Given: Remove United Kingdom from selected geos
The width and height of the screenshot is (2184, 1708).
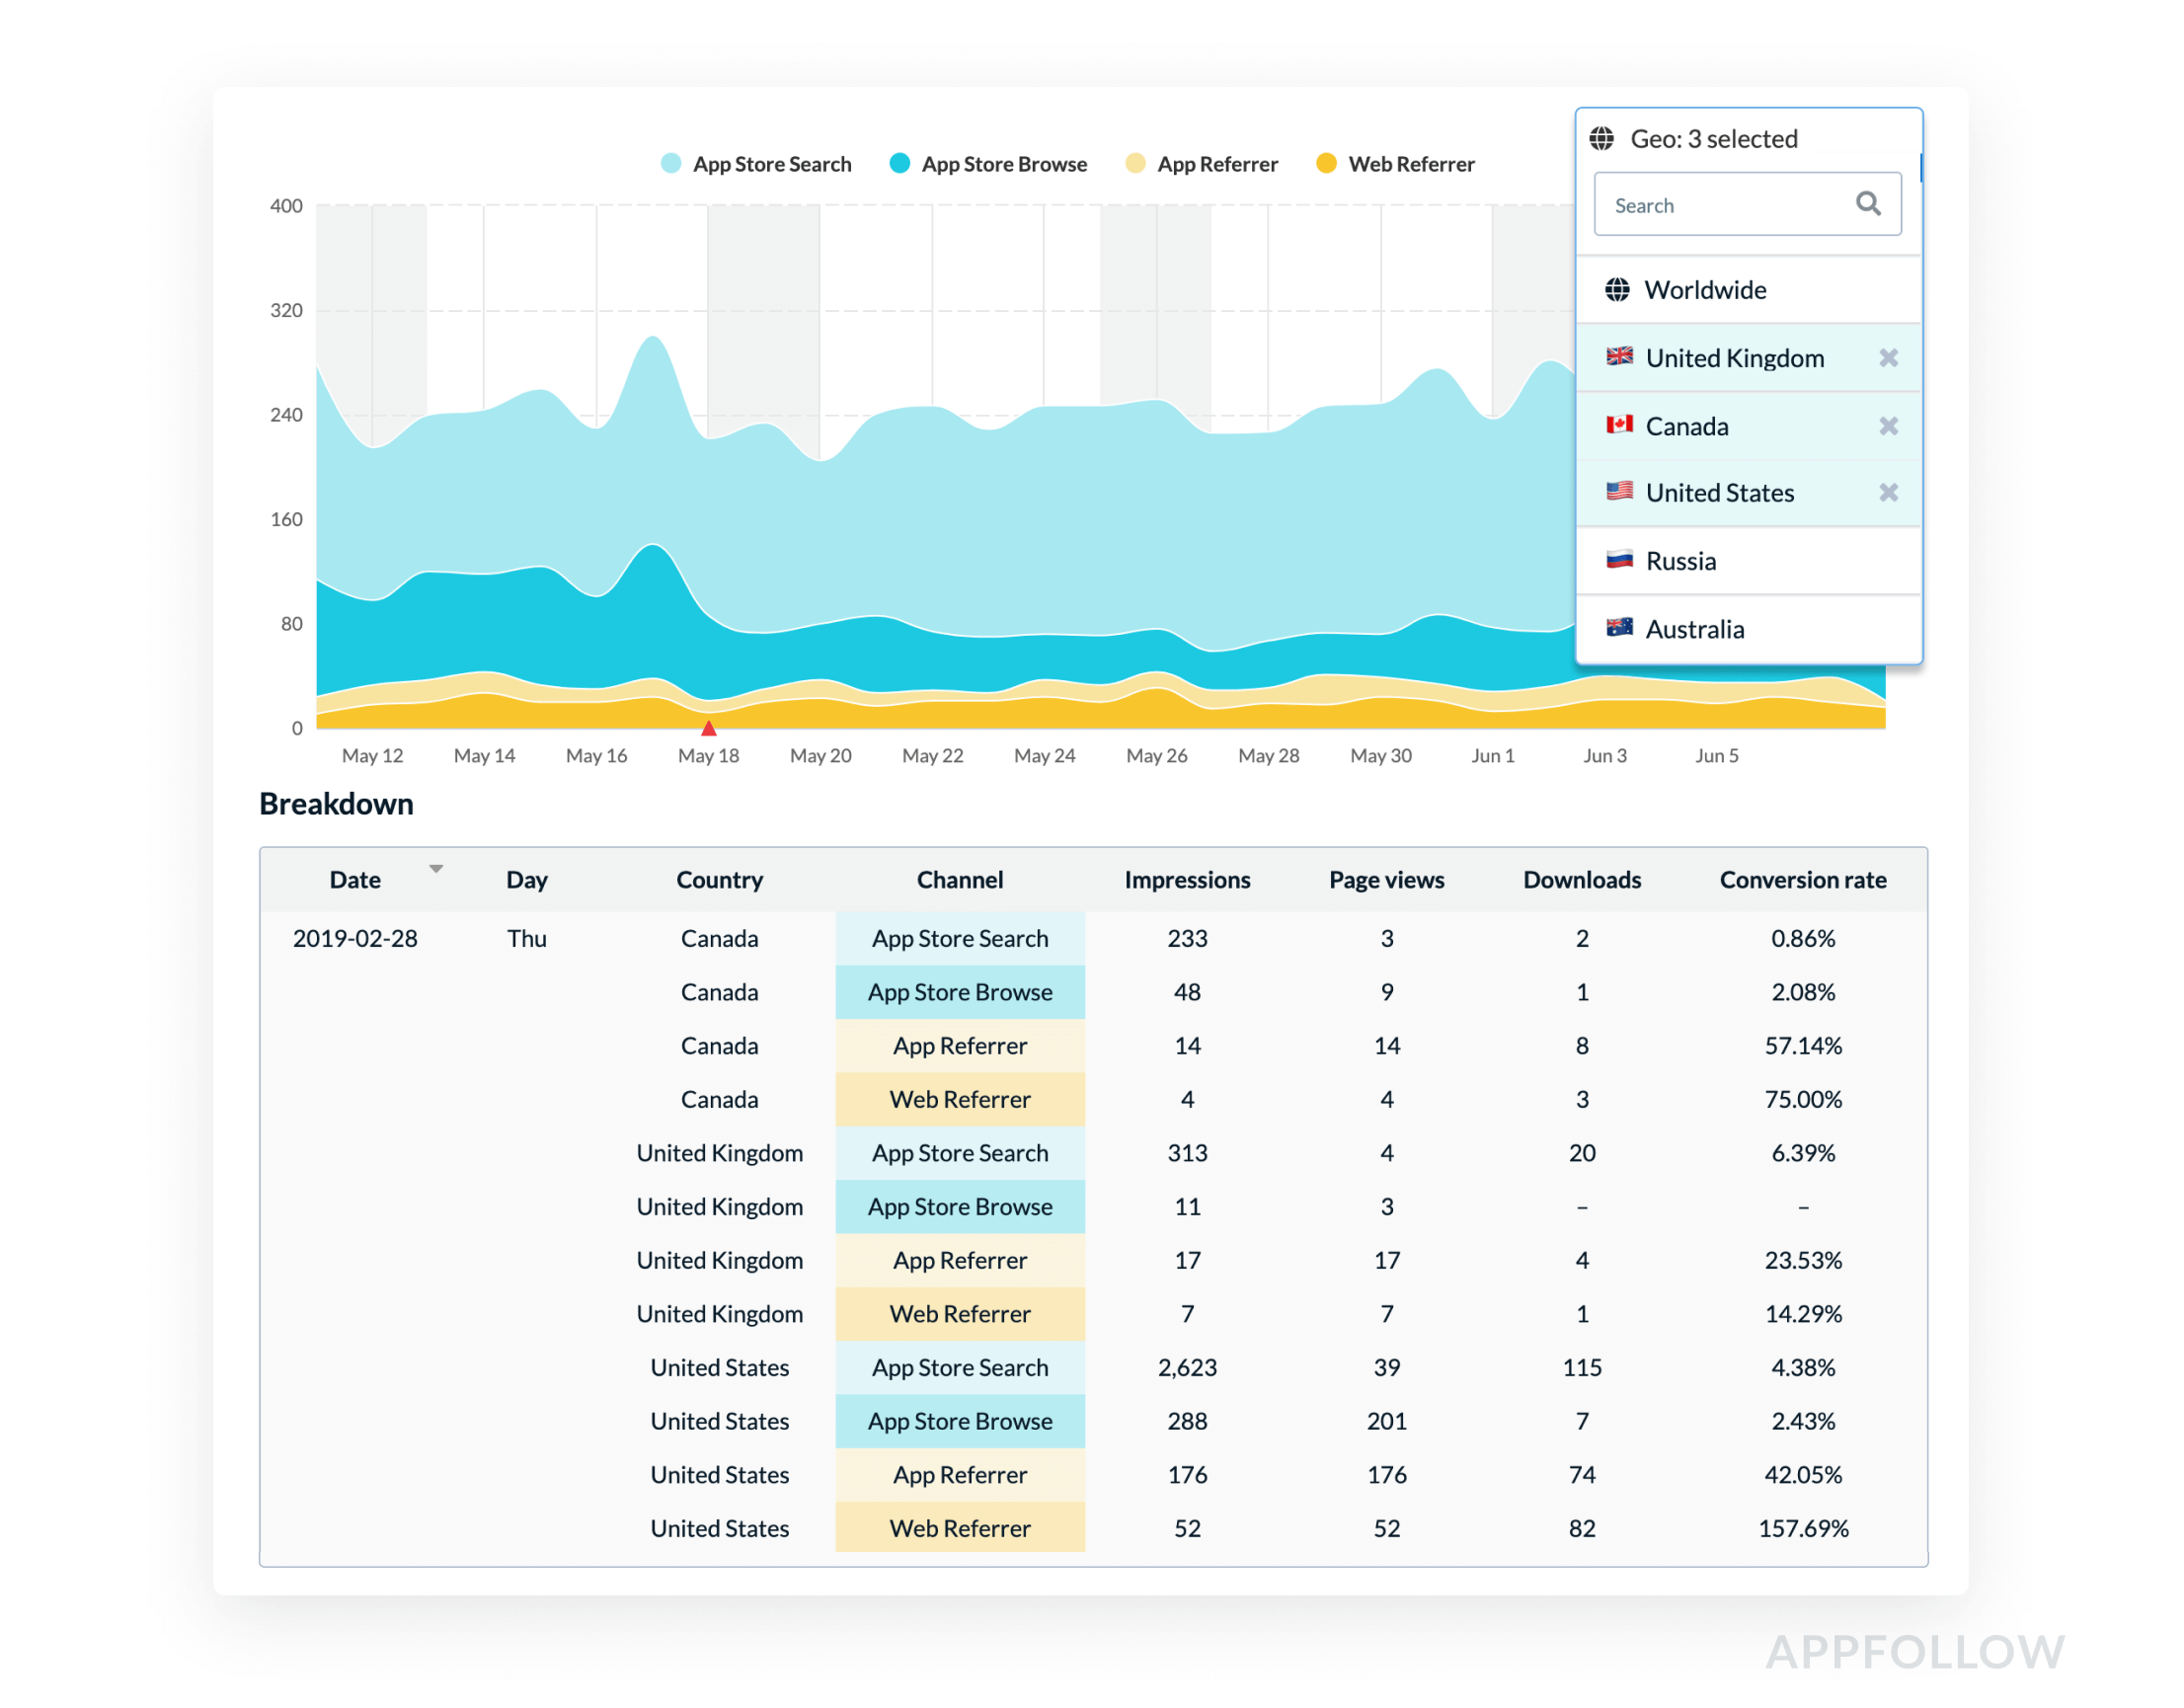Looking at the screenshot, I should [1886, 356].
